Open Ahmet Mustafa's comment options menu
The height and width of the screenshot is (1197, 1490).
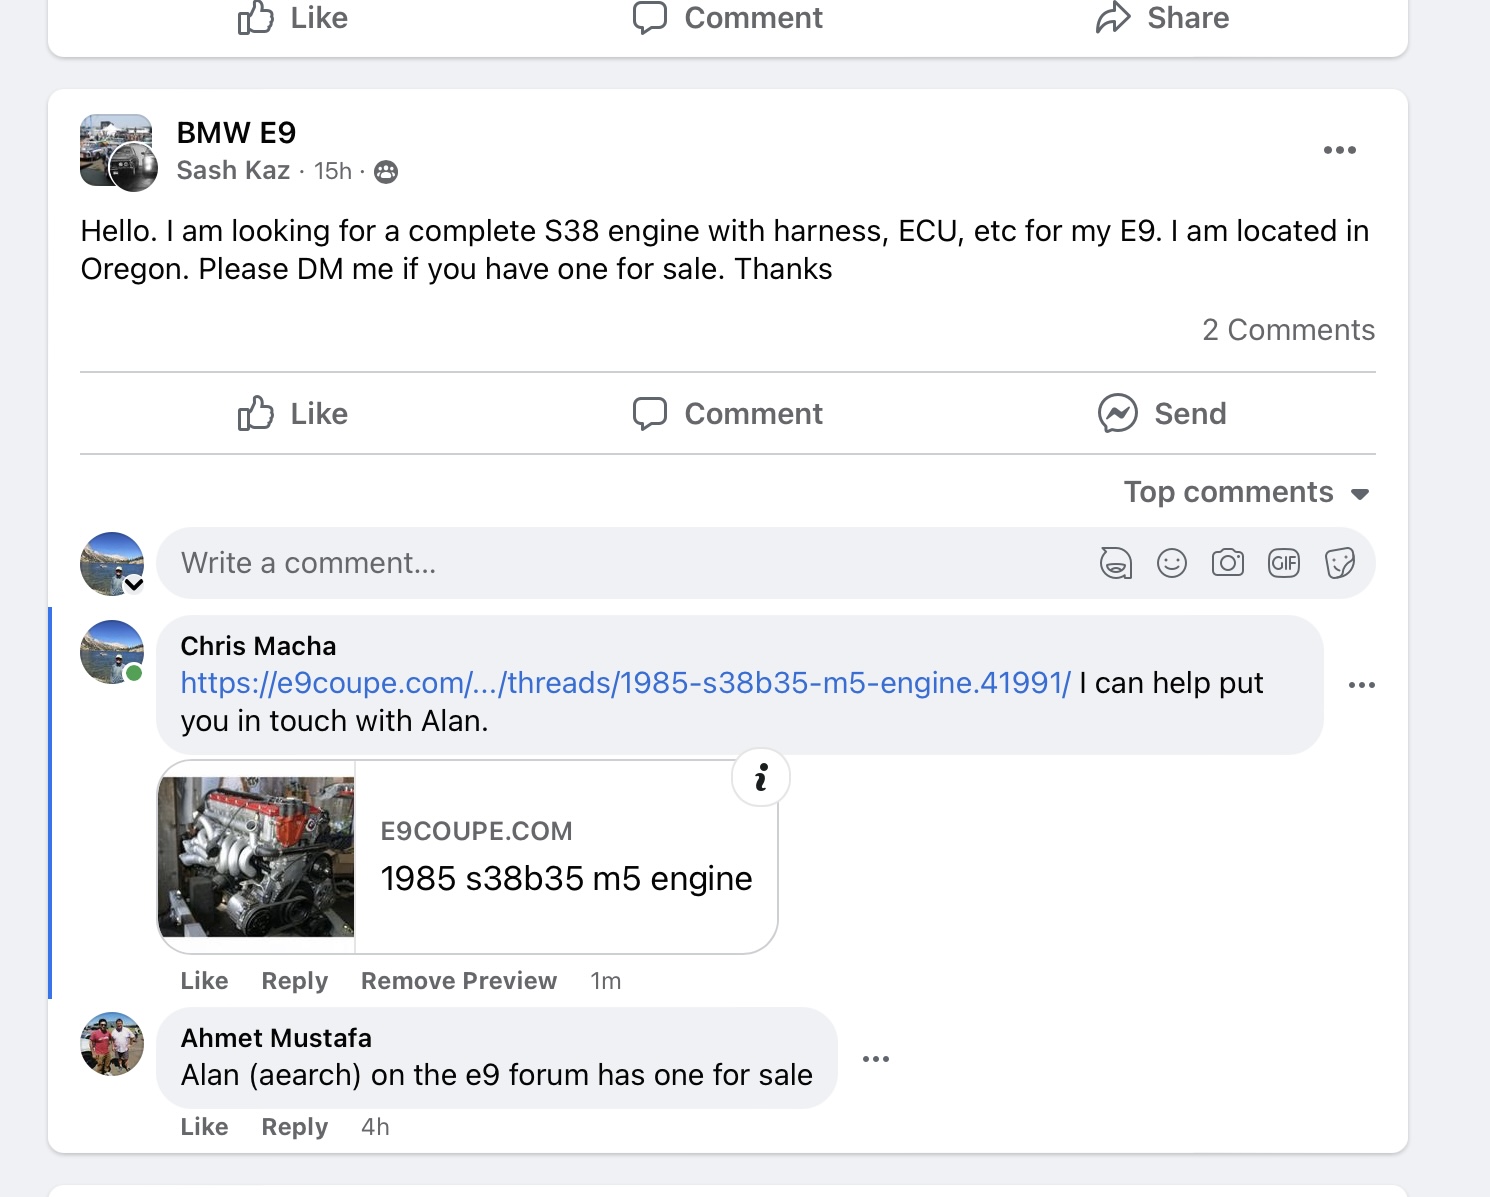(x=876, y=1058)
